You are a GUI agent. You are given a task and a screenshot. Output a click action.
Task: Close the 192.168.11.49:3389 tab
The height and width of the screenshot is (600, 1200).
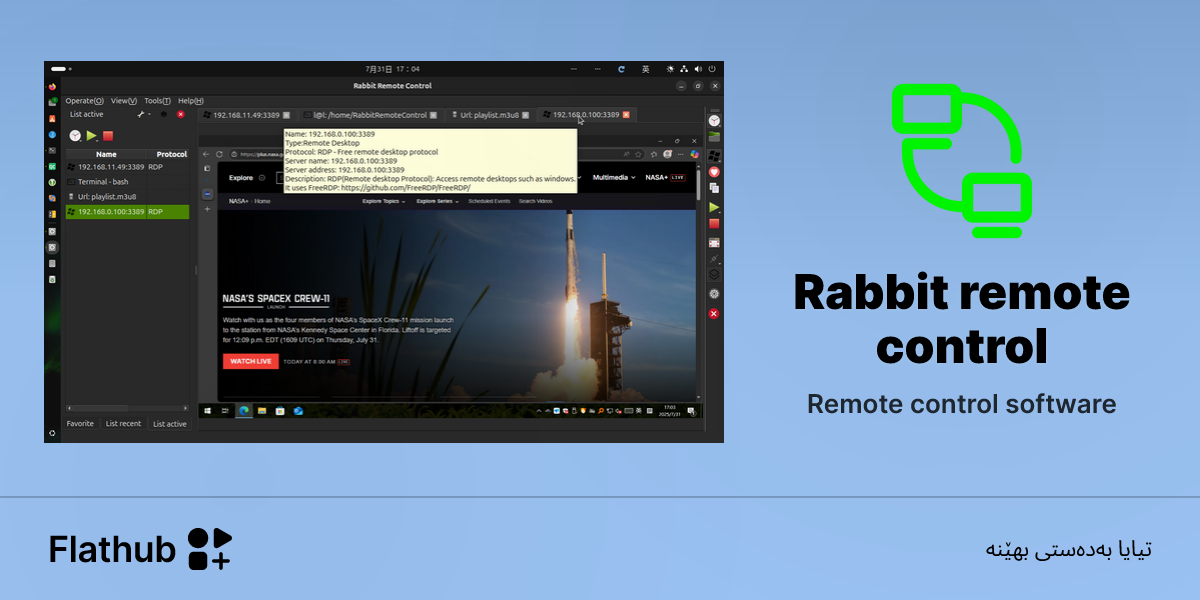(286, 115)
